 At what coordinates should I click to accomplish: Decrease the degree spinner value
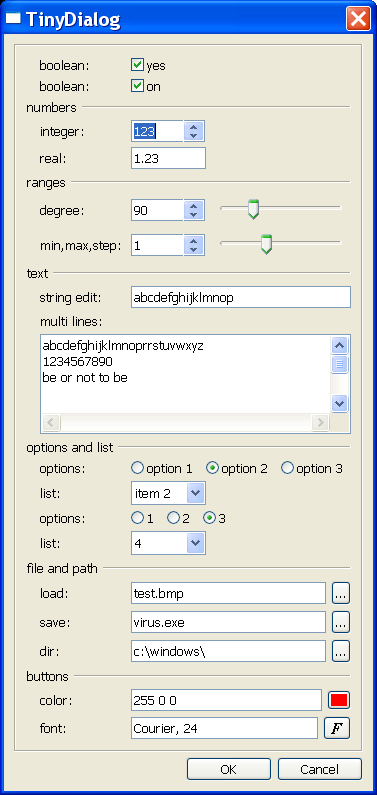(x=193, y=215)
